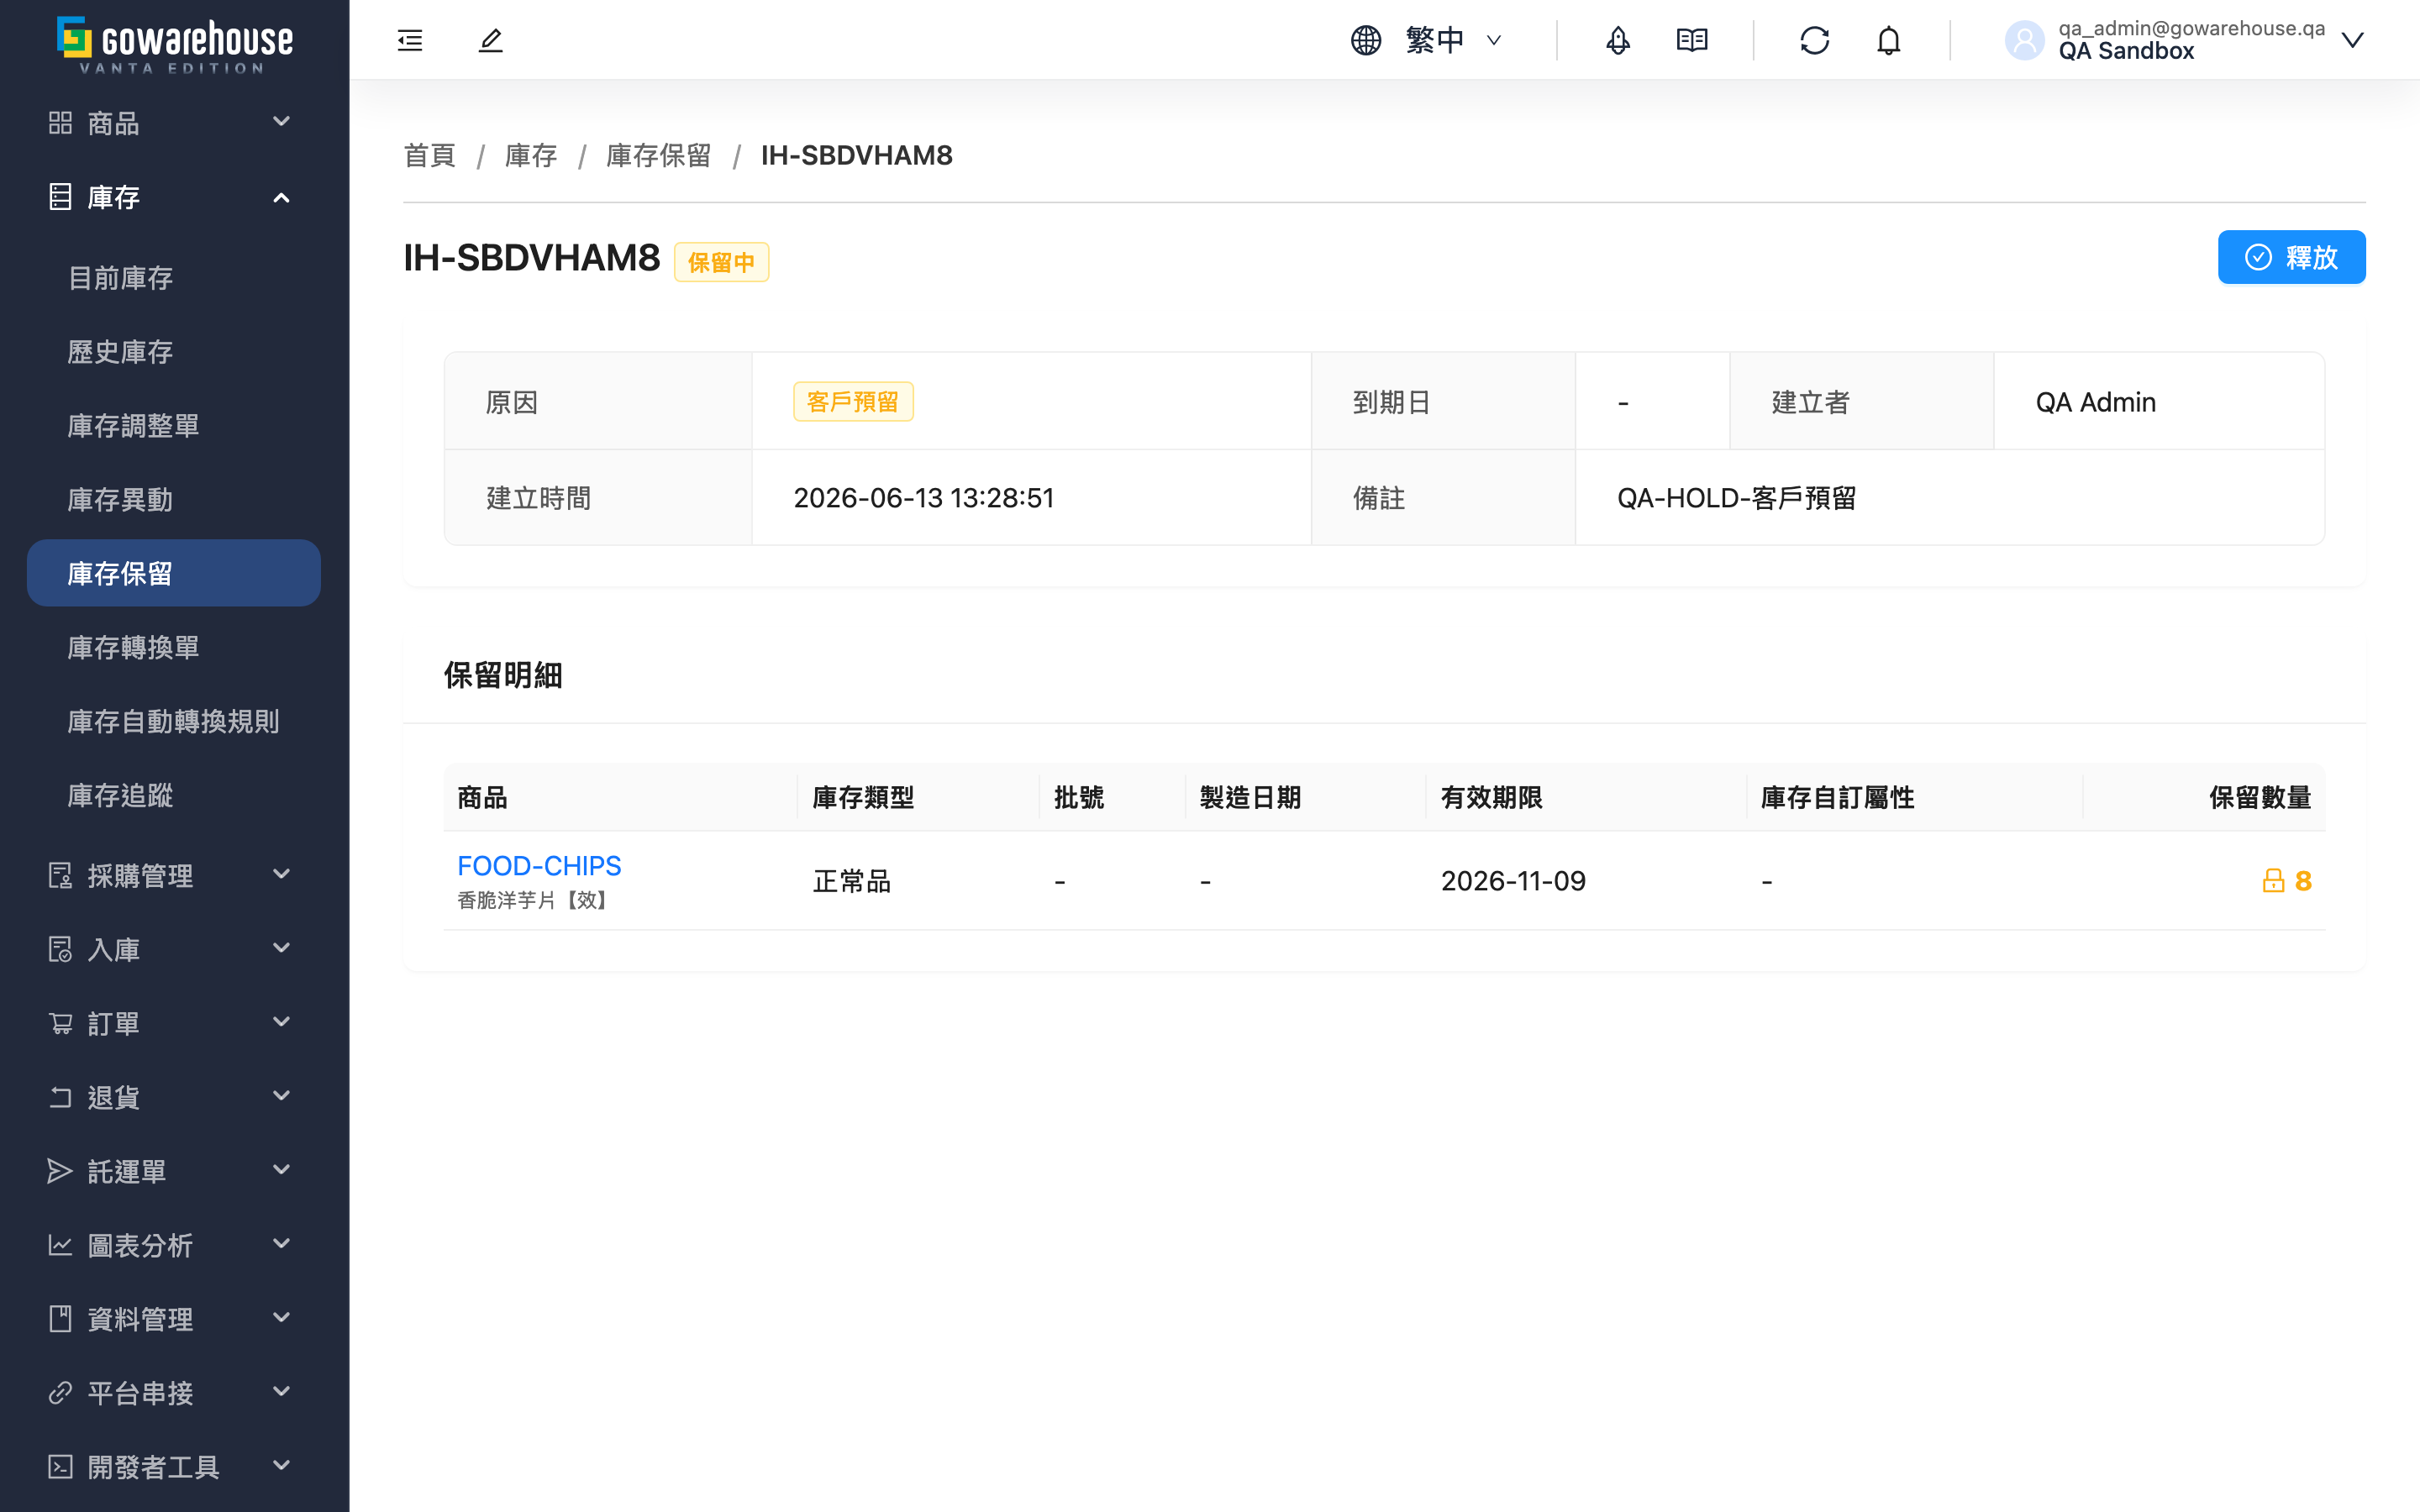Image resolution: width=2420 pixels, height=1512 pixels.
Task: Click the user avatar icon
Action: click(x=2025, y=40)
